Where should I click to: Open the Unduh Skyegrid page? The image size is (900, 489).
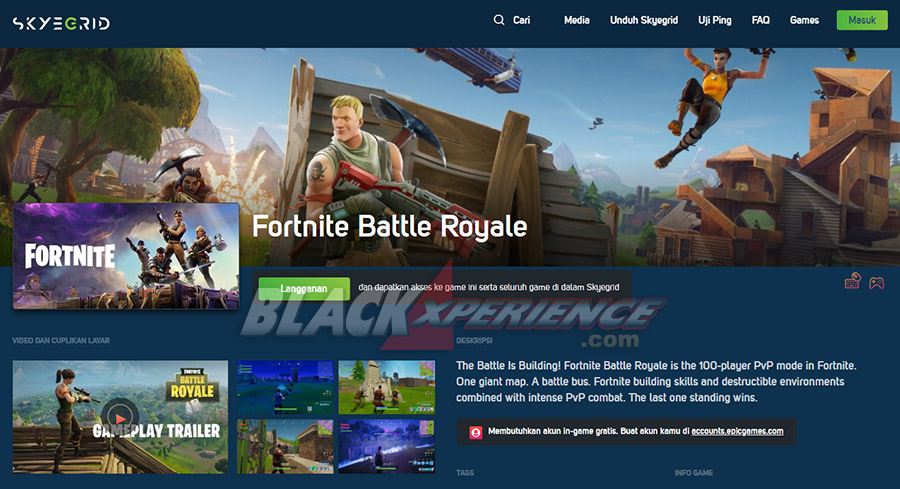point(644,20)
